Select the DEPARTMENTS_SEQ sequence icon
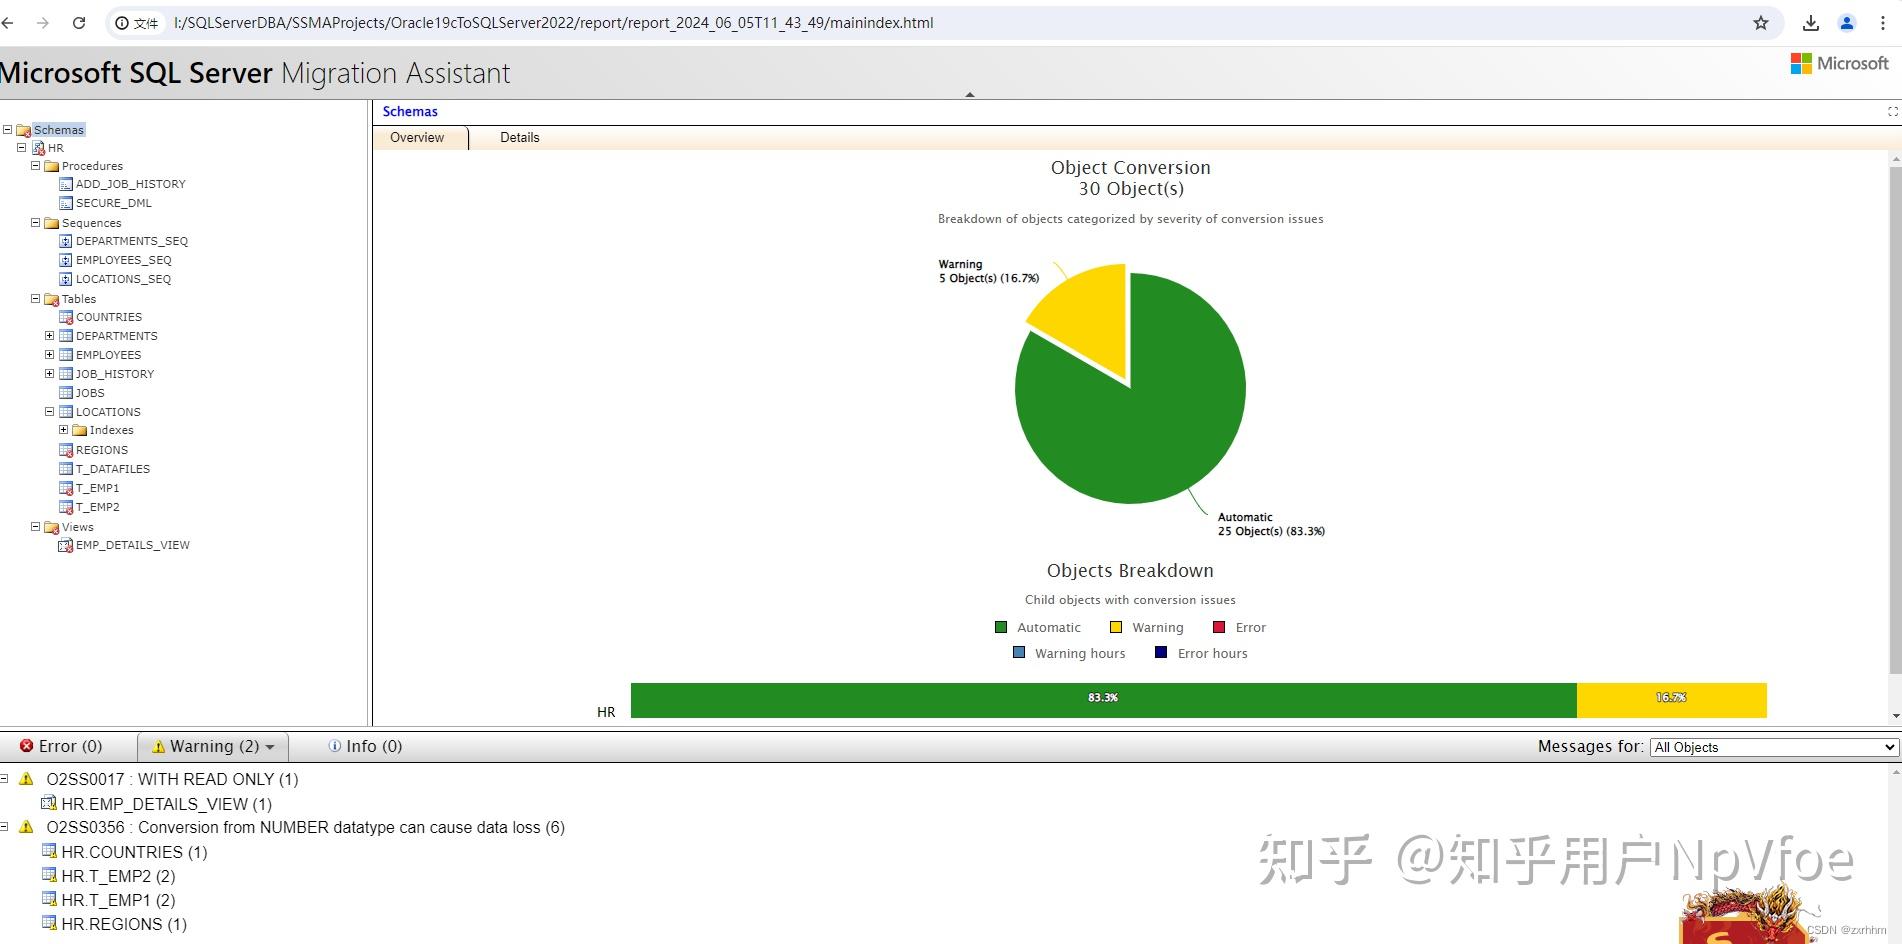 click(x=66, y=241)
